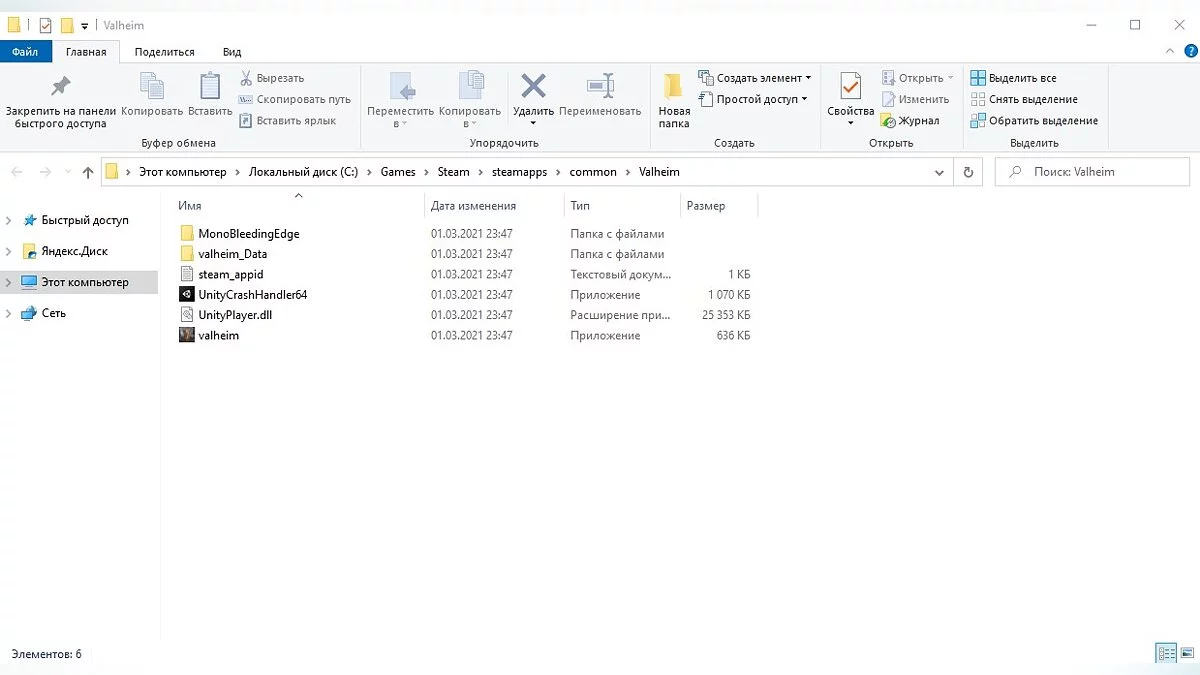Create a new folder with Новая папка
This screenshot has height=675, width=1200.
point(674,98)
